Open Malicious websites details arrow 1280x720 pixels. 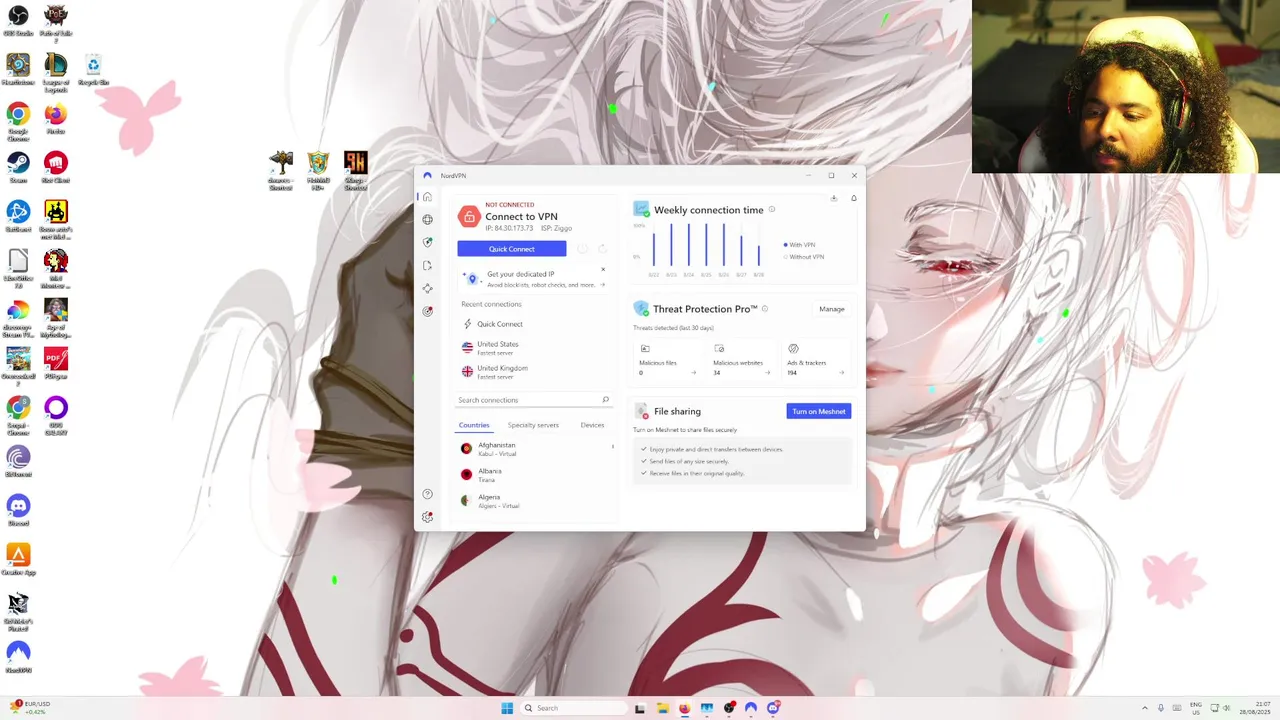tap(768, 373)
